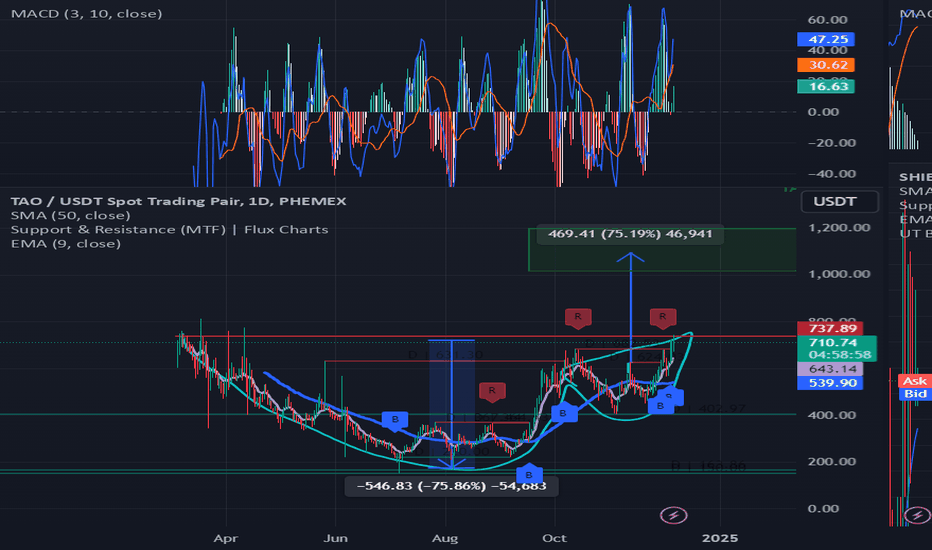
Task: Select the 469.41 (75.19%) measurement label
Action: (x=630, y=234)
